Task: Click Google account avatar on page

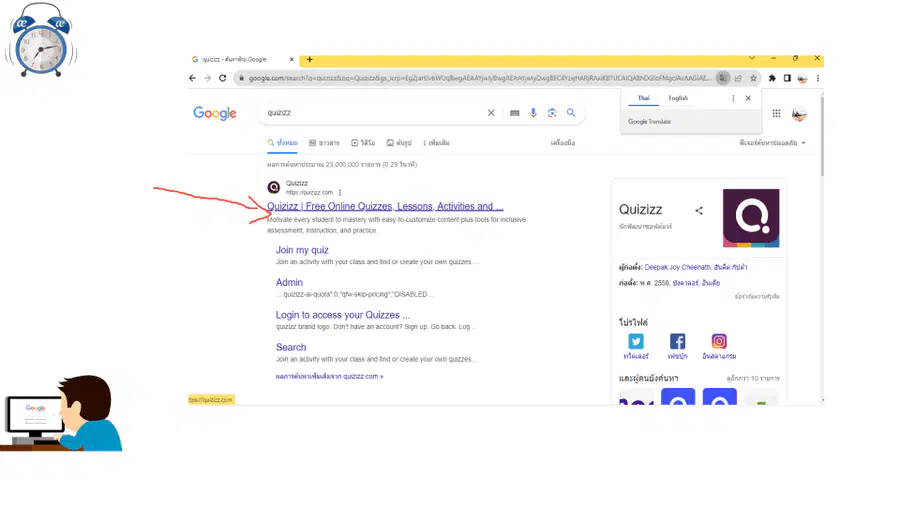Action: click(799, 114)
